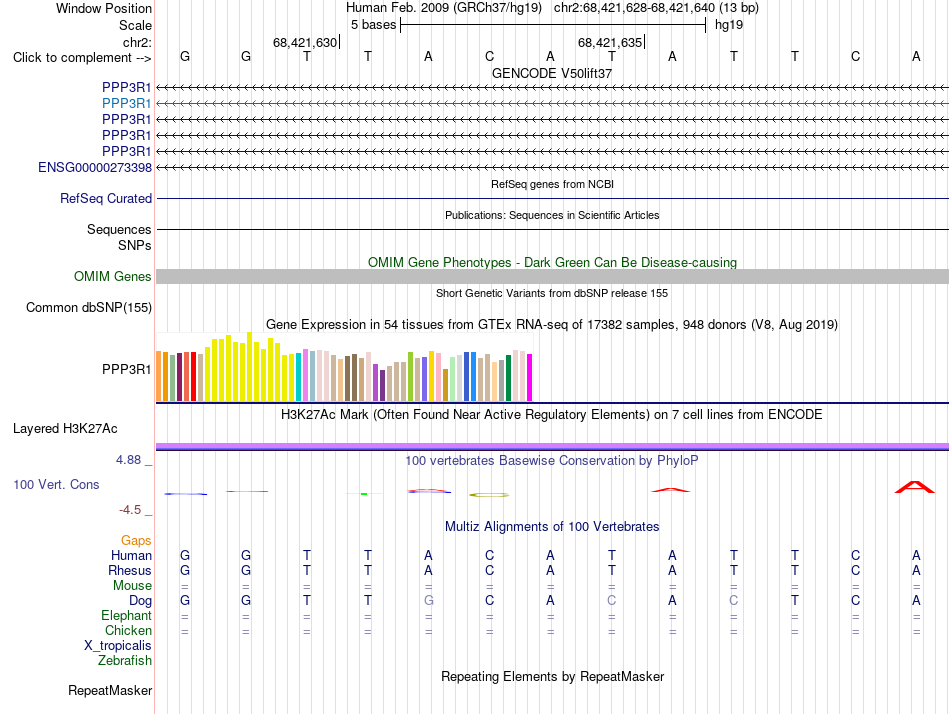Screen dimensions: 950x714
Task: Click the hg19 assembly label by scale
Action: point(729,25)
